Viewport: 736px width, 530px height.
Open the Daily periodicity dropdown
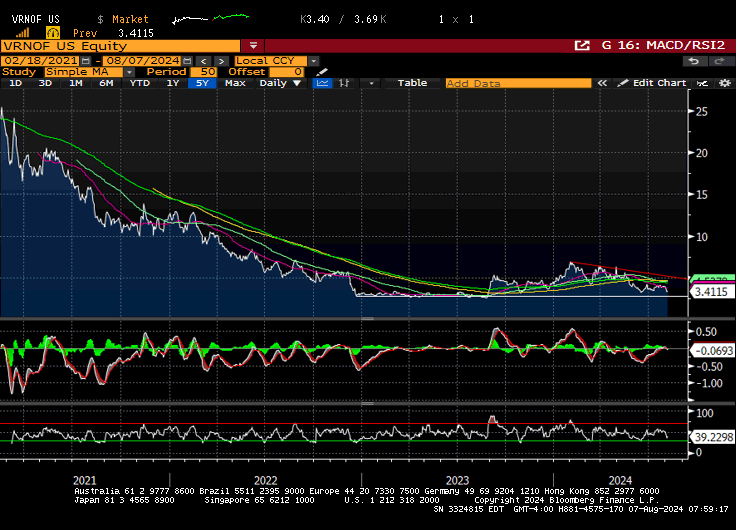(280, 83)
